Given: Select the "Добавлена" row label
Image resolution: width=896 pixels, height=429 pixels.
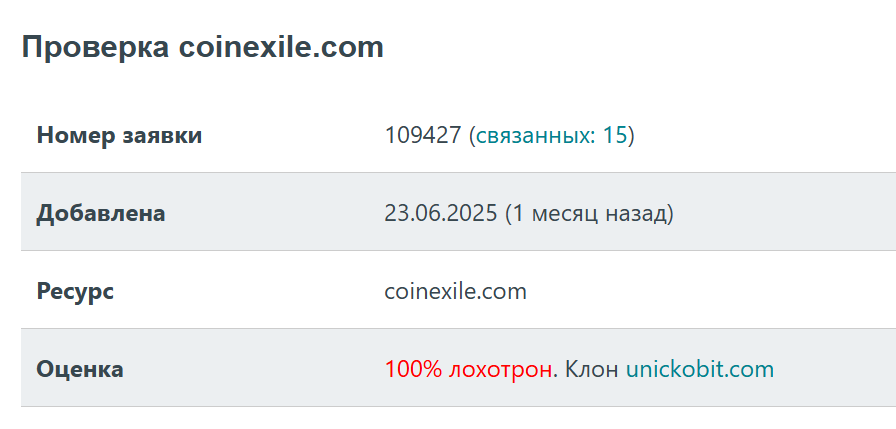Looking at the screenshot, I should coord(101,213).
